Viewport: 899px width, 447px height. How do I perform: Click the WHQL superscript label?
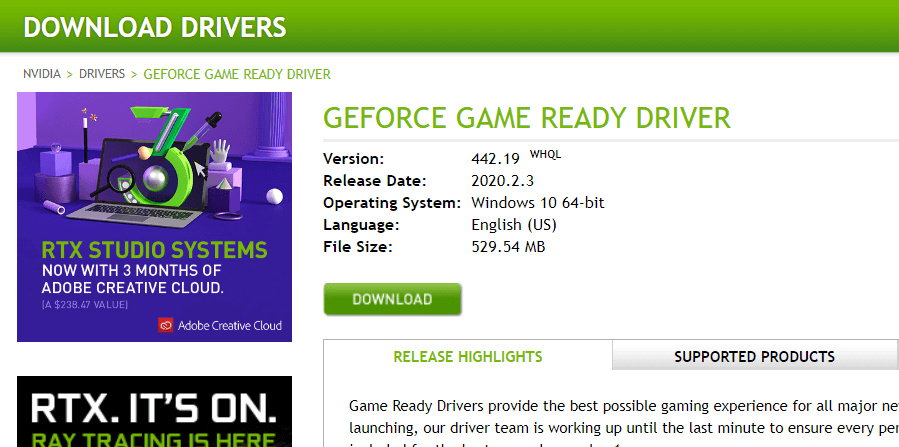coord(545,154)
